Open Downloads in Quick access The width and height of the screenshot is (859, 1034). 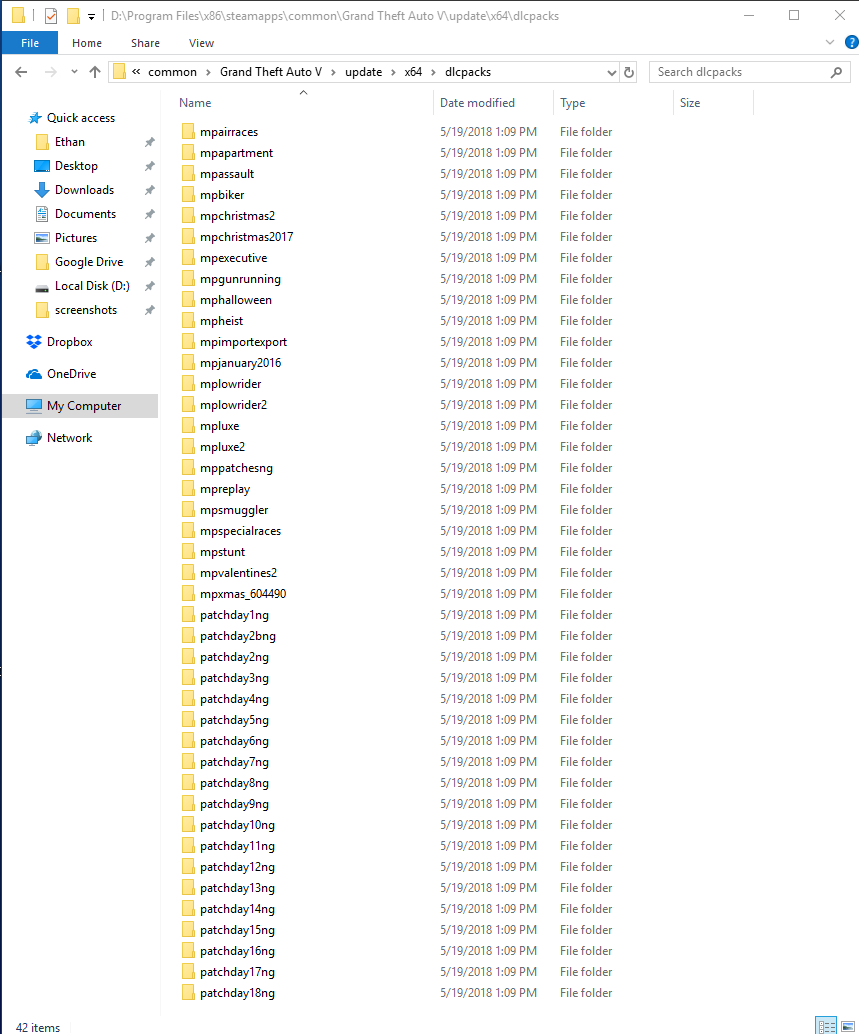[84, 190]
